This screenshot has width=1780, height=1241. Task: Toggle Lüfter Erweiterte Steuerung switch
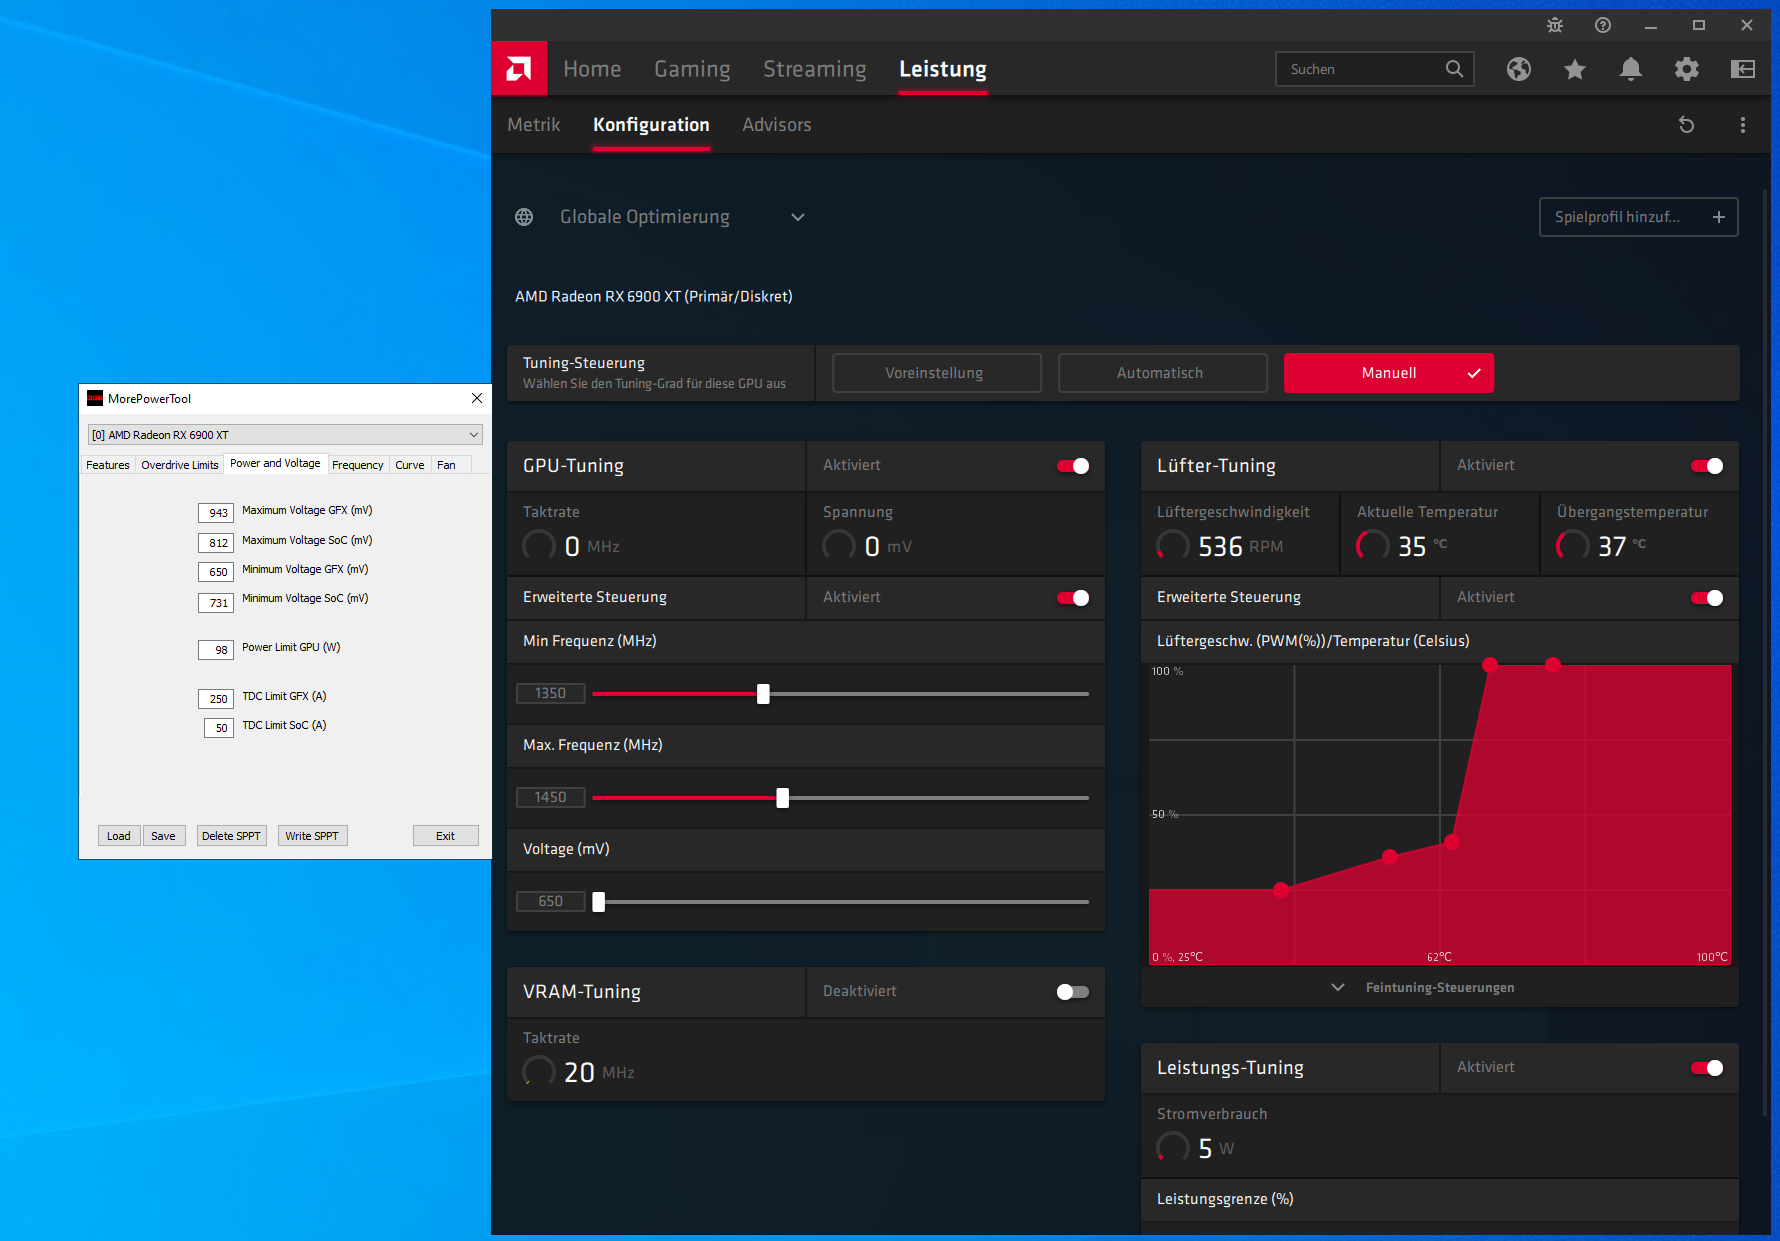[1707, 598]
